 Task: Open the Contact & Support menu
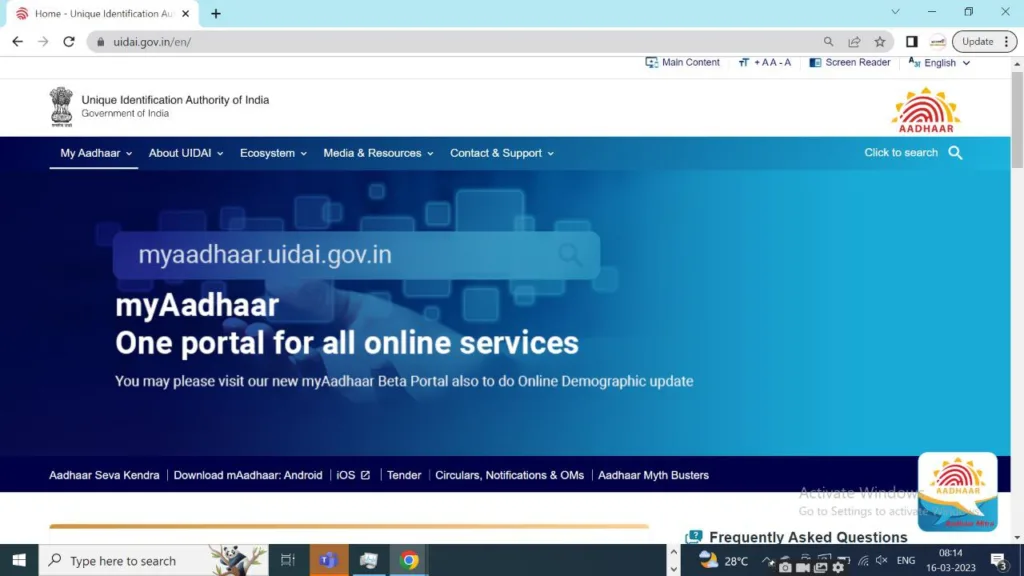(501, 153)
